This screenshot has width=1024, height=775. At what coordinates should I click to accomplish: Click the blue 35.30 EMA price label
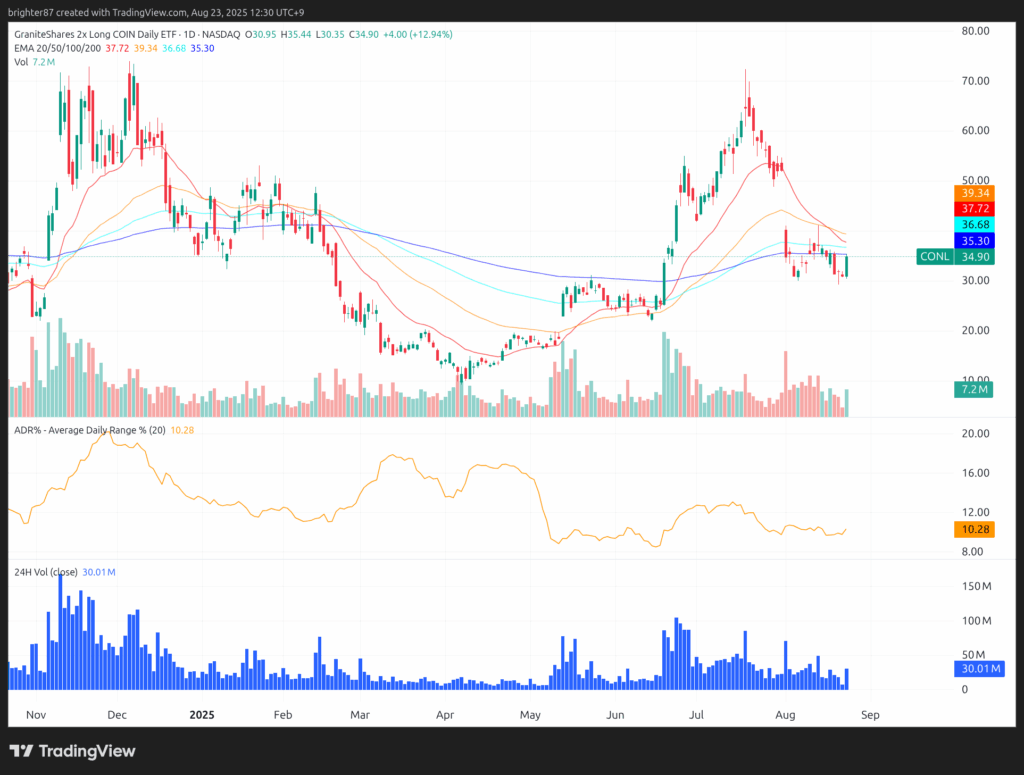974,241
